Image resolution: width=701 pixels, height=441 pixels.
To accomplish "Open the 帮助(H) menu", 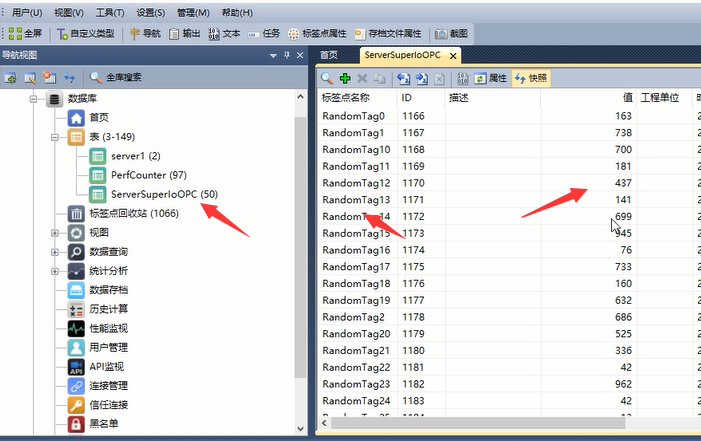I will (x=237, y=13).
